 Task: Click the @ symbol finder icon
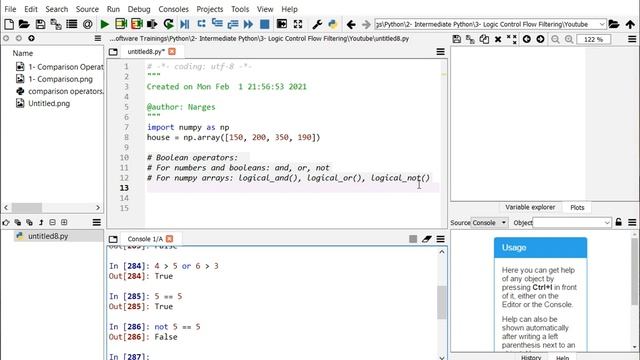[87, 24]
